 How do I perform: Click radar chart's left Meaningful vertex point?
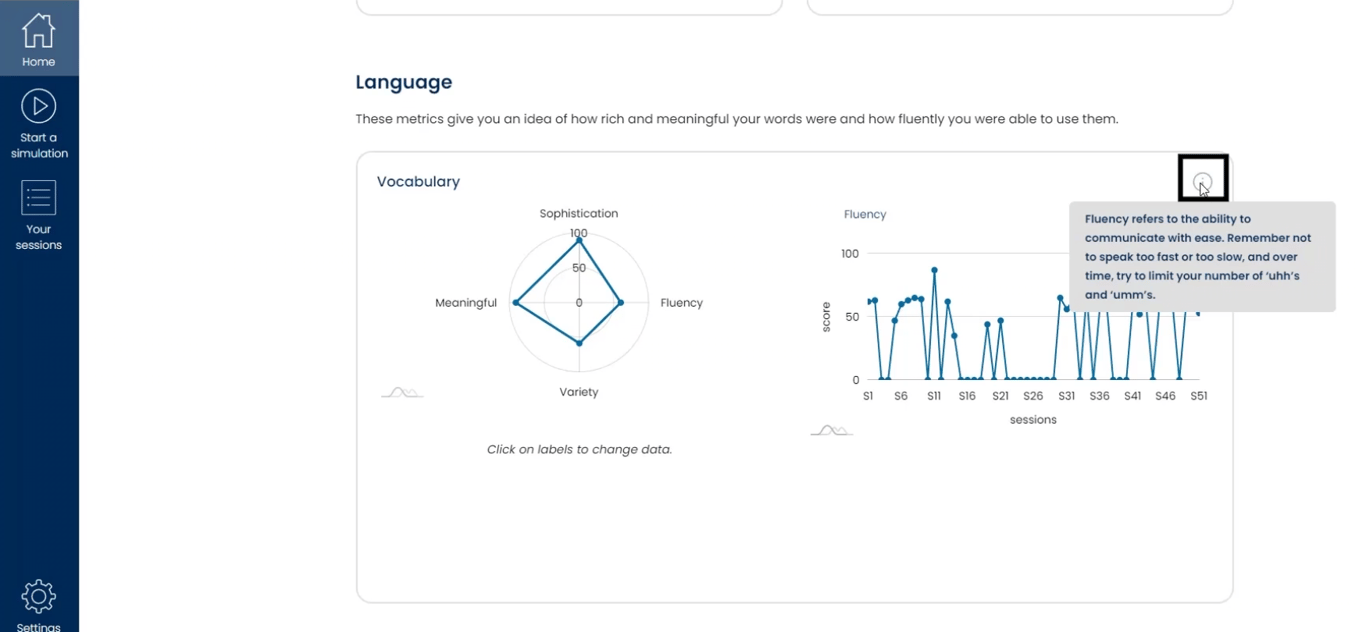tap(515, 303)
